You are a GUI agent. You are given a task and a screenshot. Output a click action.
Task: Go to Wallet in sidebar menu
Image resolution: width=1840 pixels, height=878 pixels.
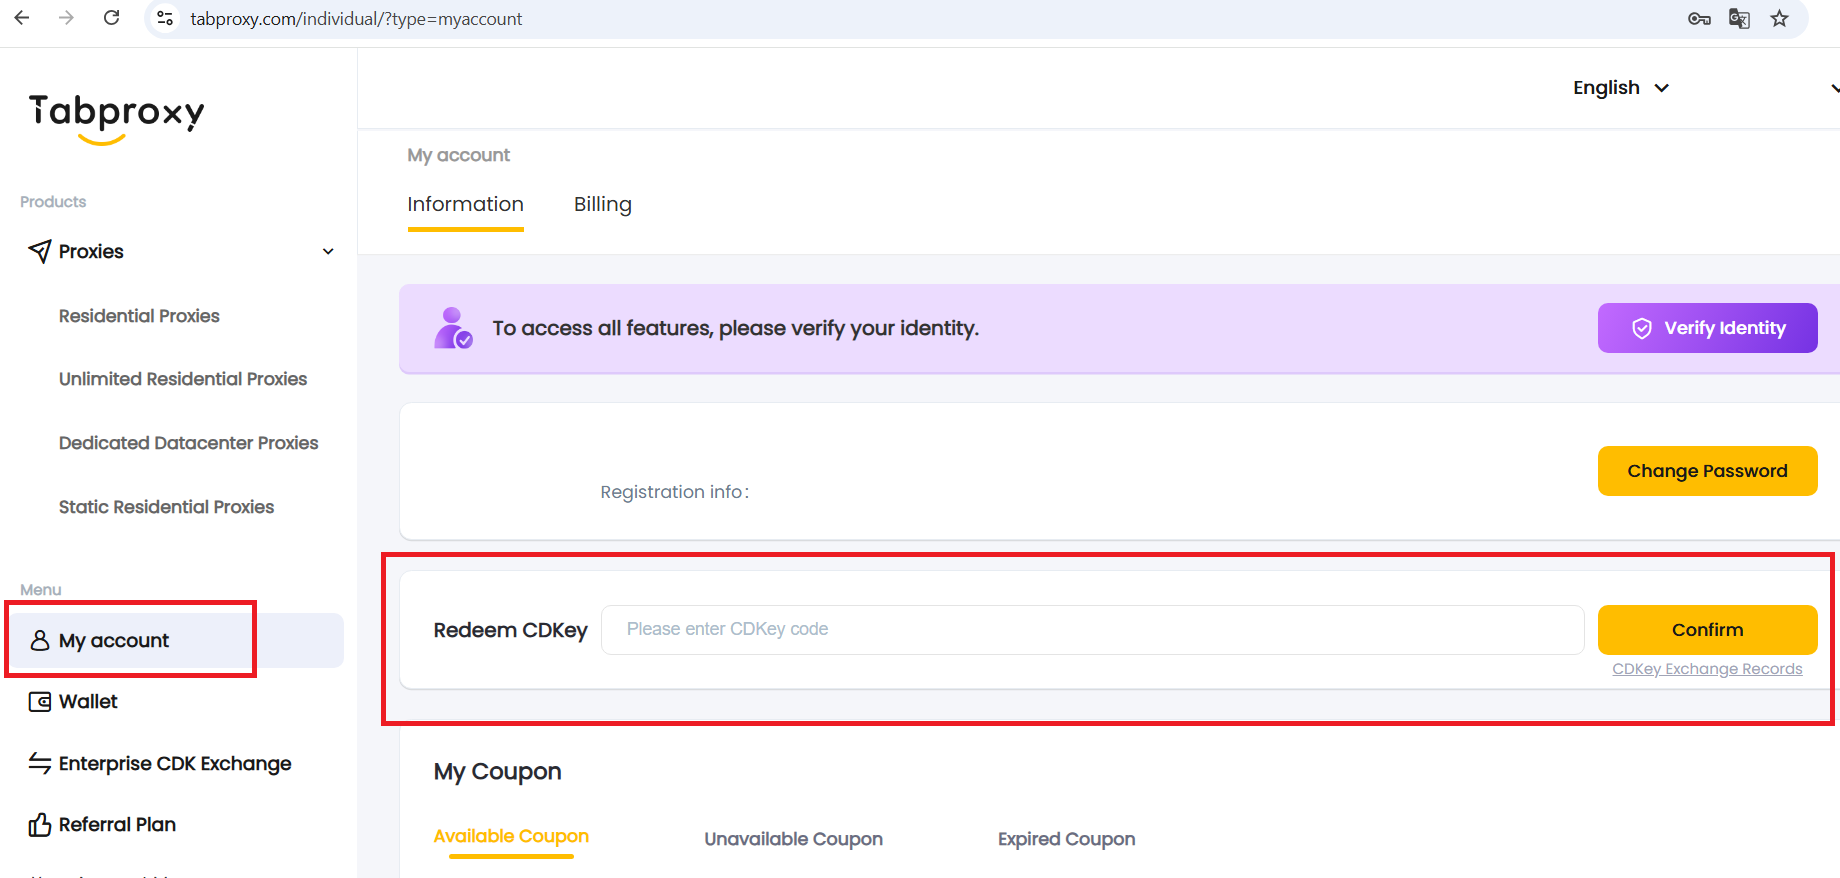coord(88,702)
